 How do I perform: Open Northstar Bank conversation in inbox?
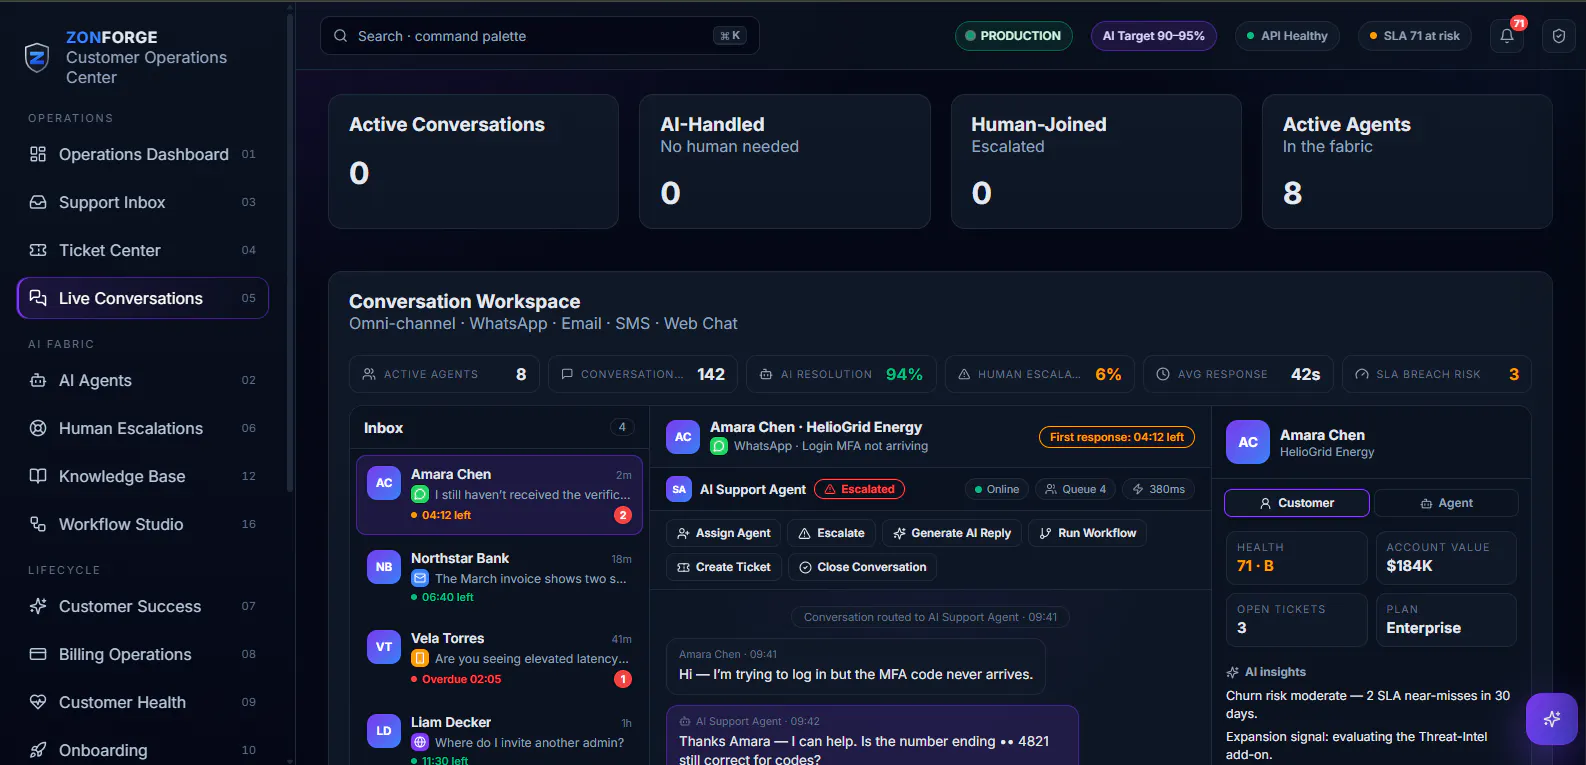tap(499, 578)
